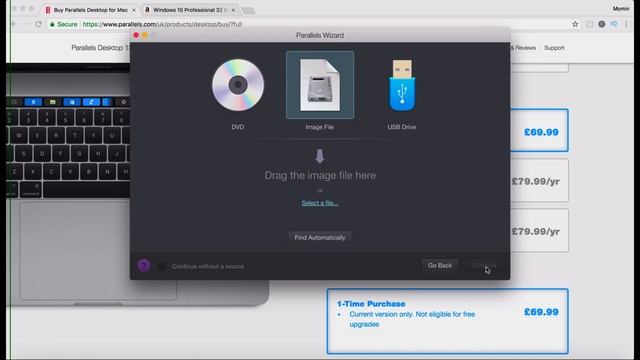The image size is (640, 360).
Task: Click the blue IQ extension icon
Action: click(614, 24)
